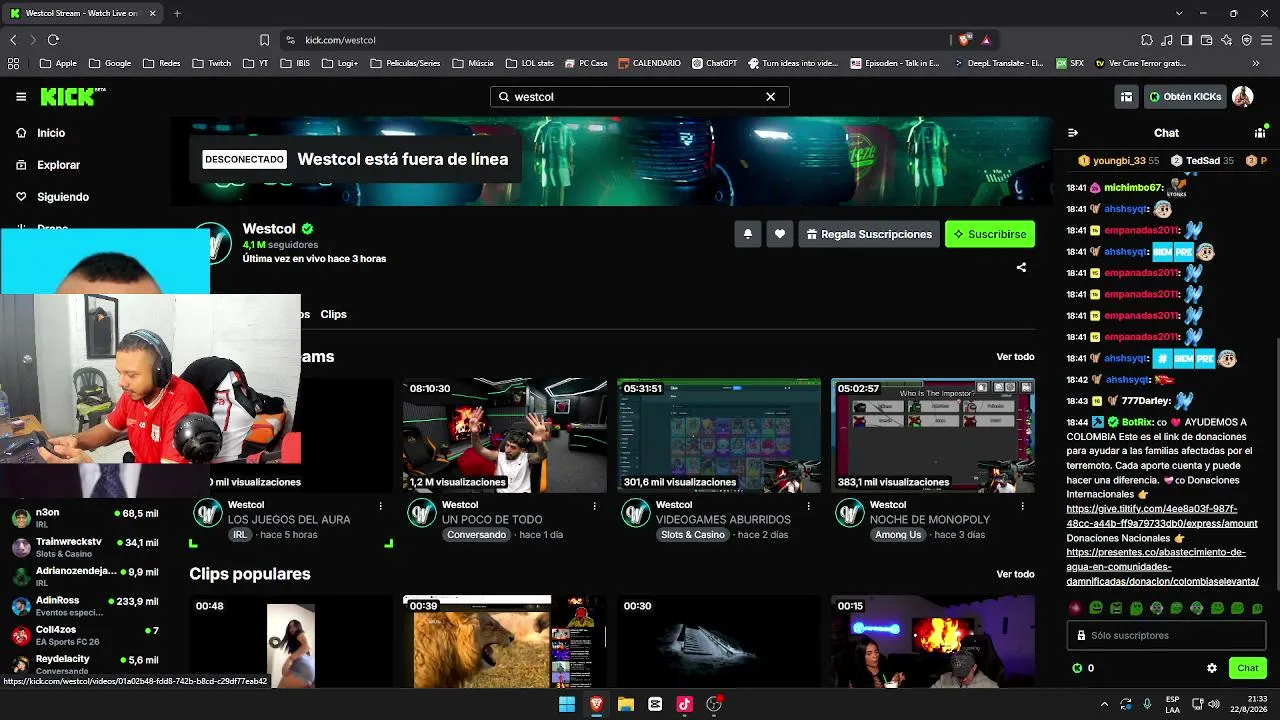Click the Conversando category tag
This screenshot has width=1280, height=720.
(x=476, y=535)
